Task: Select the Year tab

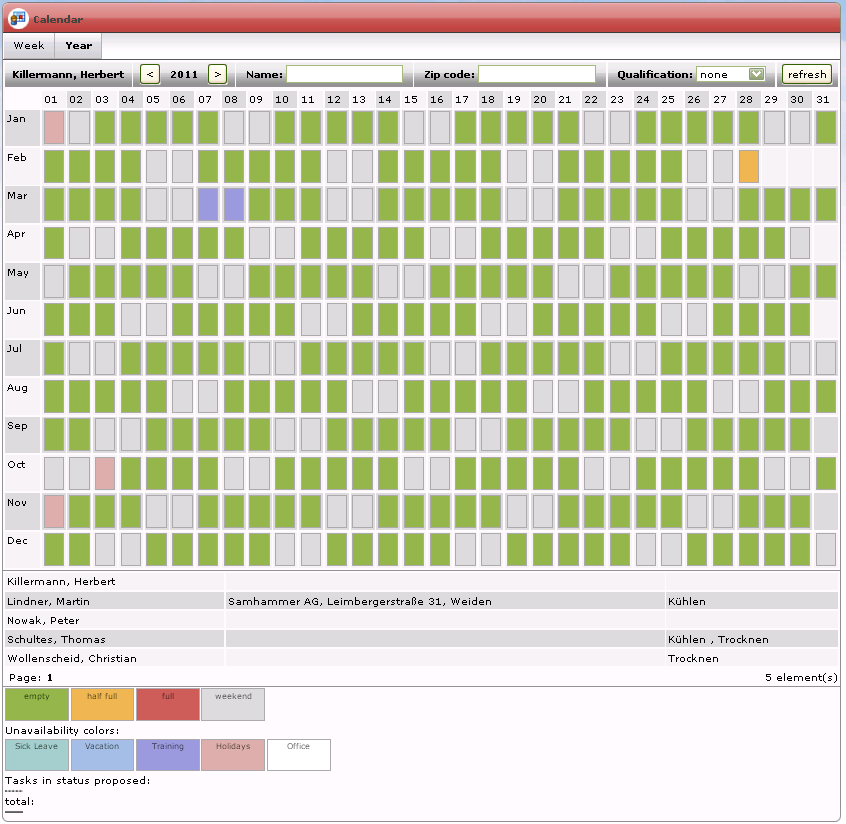Action: 79,46
